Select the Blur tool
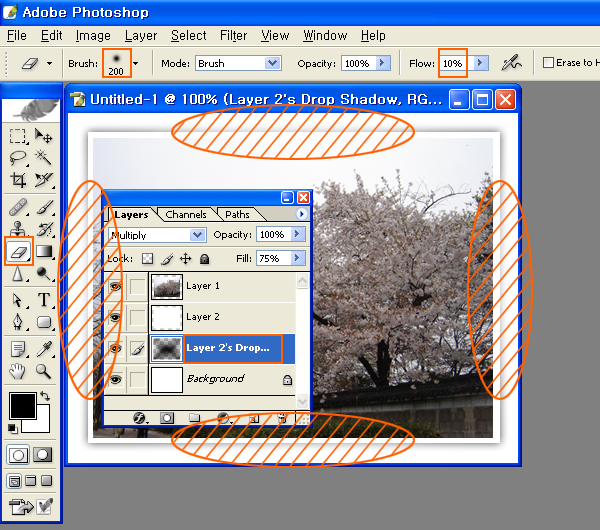This screenshot has width=600, height=530. (18, 274)
